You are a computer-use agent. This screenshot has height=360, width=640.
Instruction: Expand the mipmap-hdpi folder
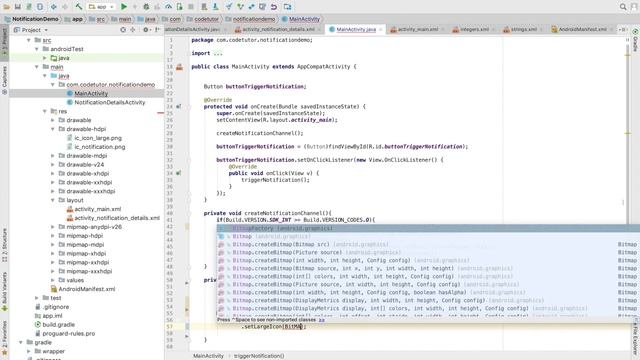53,236
